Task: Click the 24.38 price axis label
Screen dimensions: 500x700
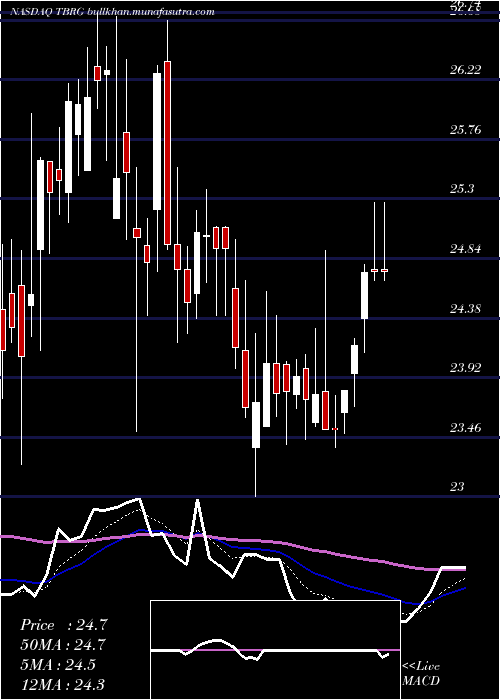Action: [x=466, y=308]
